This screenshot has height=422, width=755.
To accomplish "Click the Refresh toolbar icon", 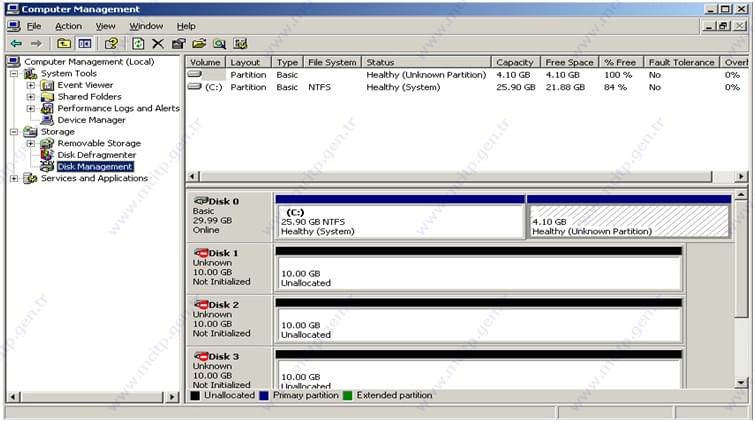I will click(x=138, y=44).
